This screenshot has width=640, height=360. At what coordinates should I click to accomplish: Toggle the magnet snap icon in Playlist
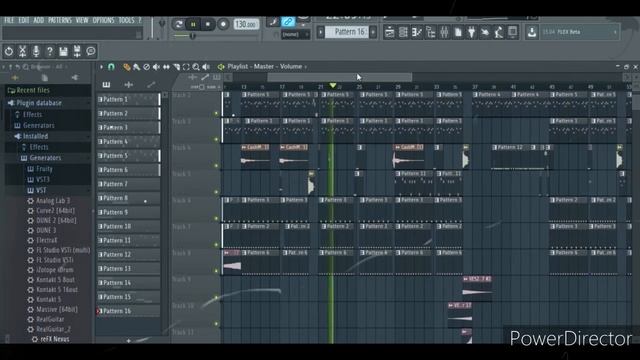pos(111,67)
